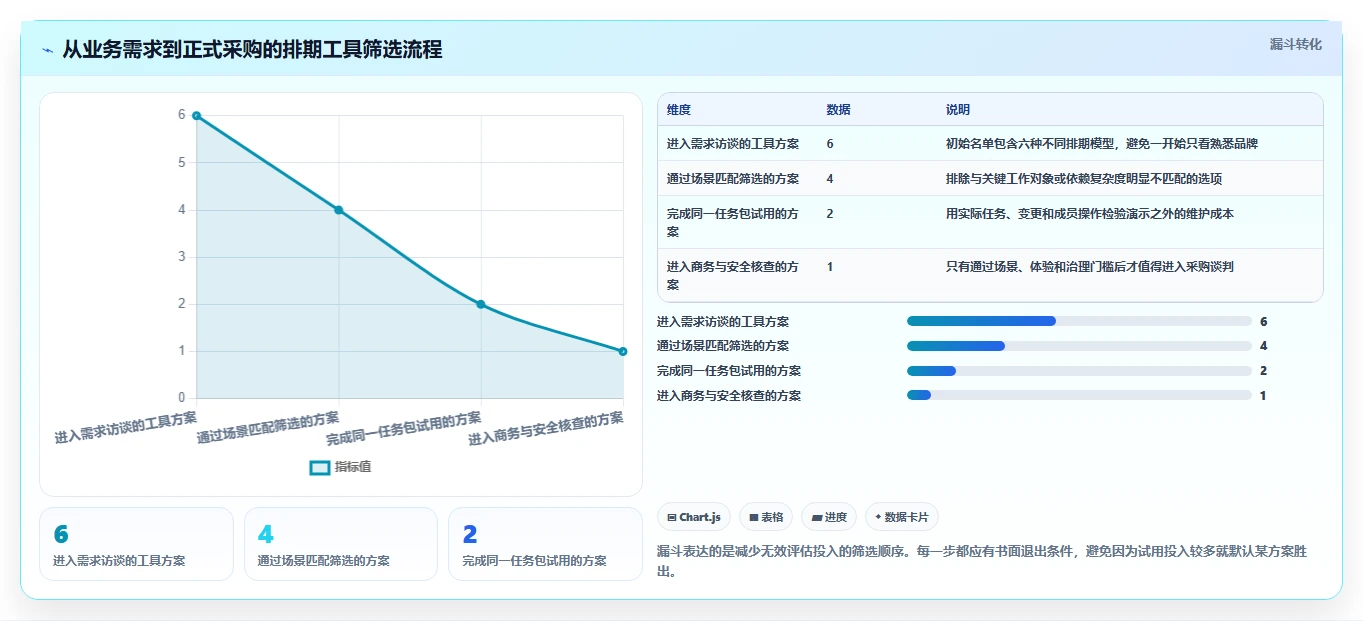This screenshot has width=1363, height=621.
Task: Click the 数据卡片 tag chip
Action: 902,517
